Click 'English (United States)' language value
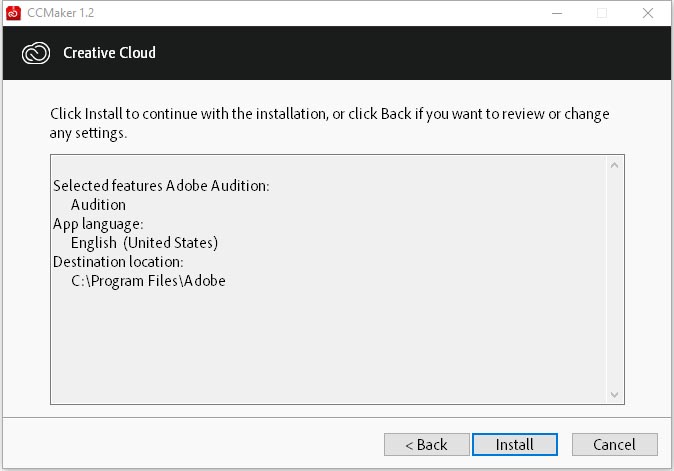The width and height of the screenshot is (674, 471). pos(144,243)
